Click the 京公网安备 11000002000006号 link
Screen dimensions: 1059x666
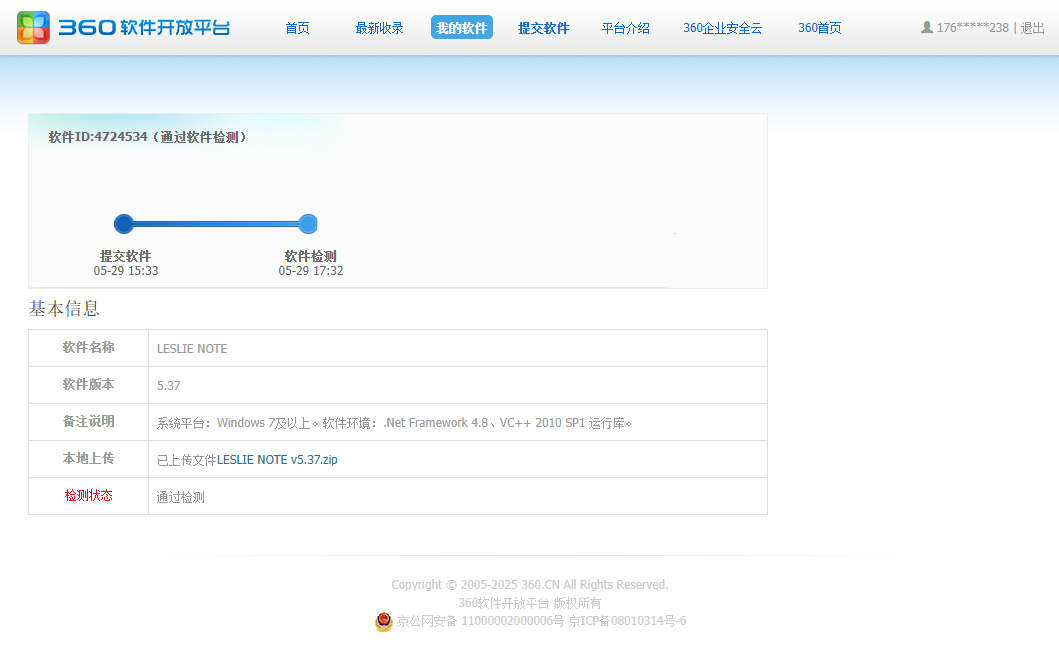coord(480,621)
